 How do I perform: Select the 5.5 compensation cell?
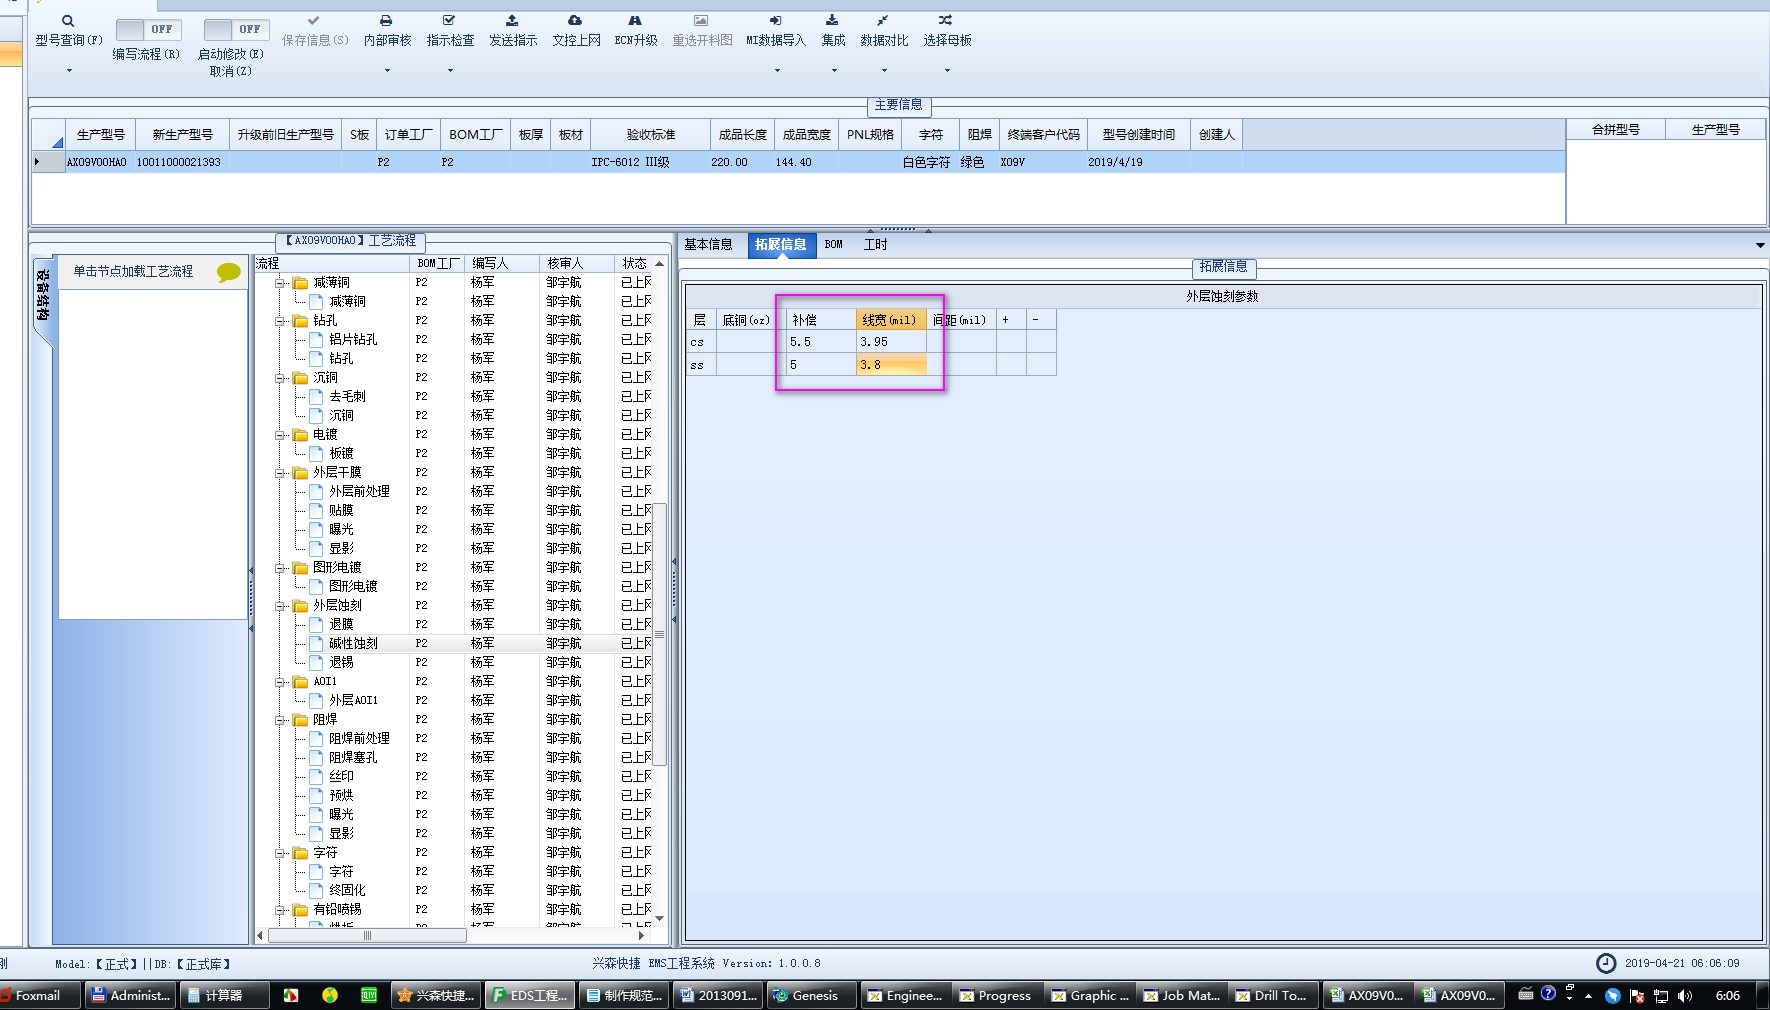tap(821, 342)
